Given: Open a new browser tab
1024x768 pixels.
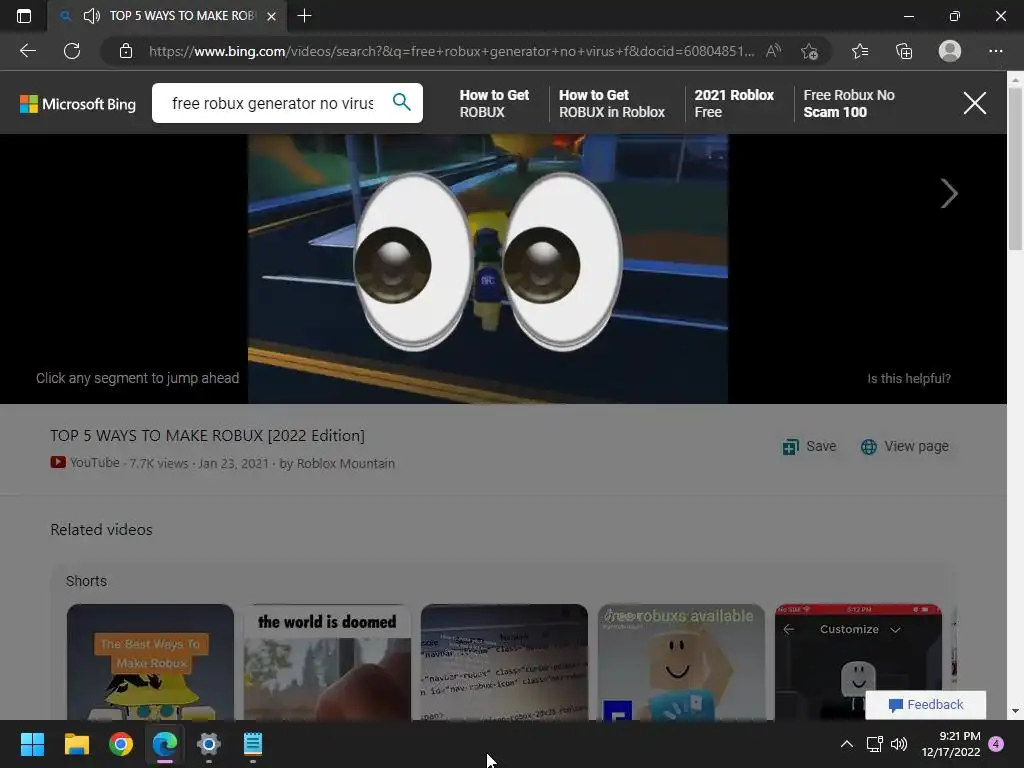Looking at the screenshot, I should tap(304, 16).
